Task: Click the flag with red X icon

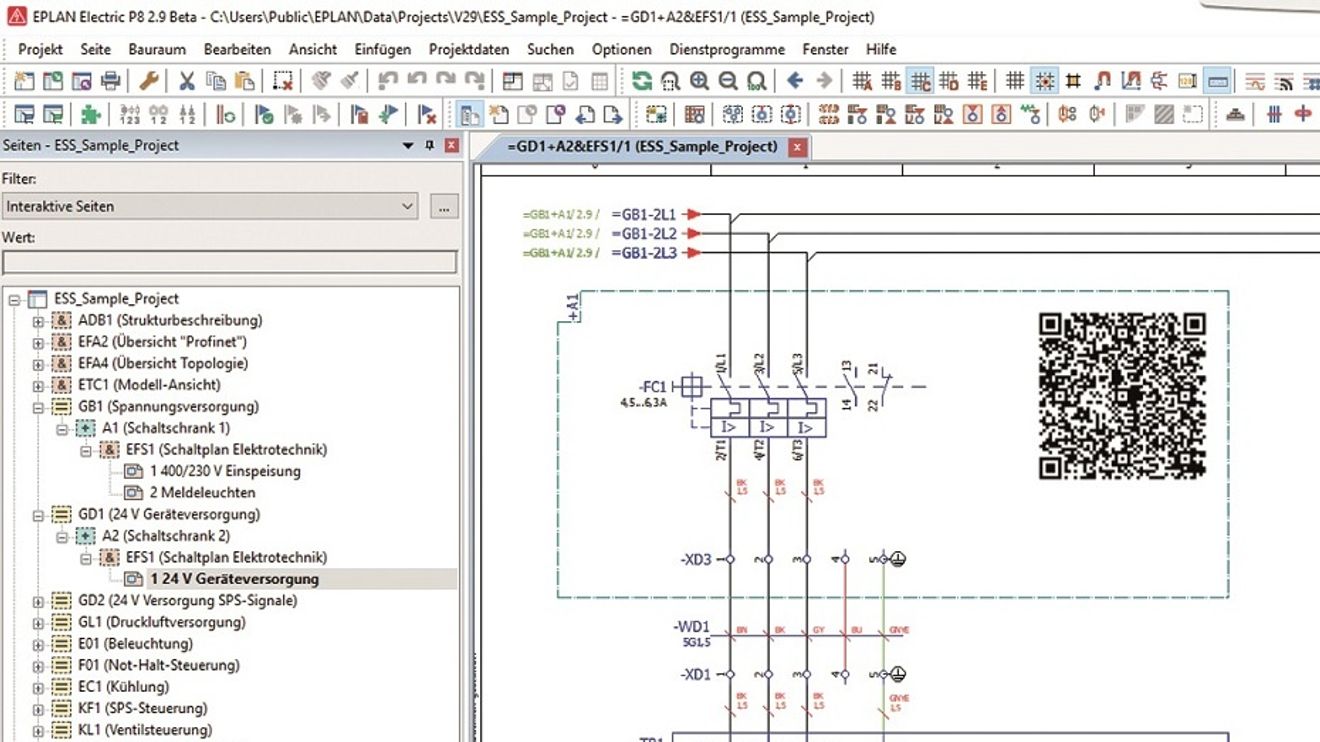Action: 427,114
